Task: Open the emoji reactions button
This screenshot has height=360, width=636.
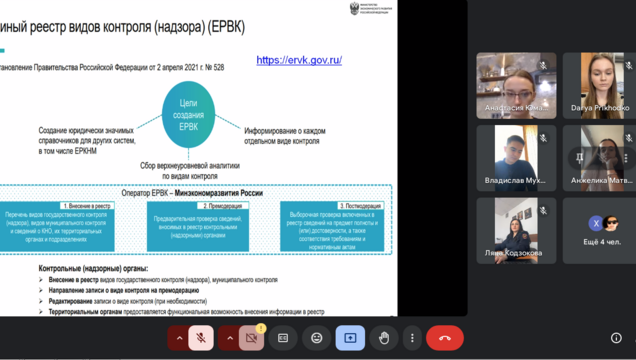Action: coord(316,338)
